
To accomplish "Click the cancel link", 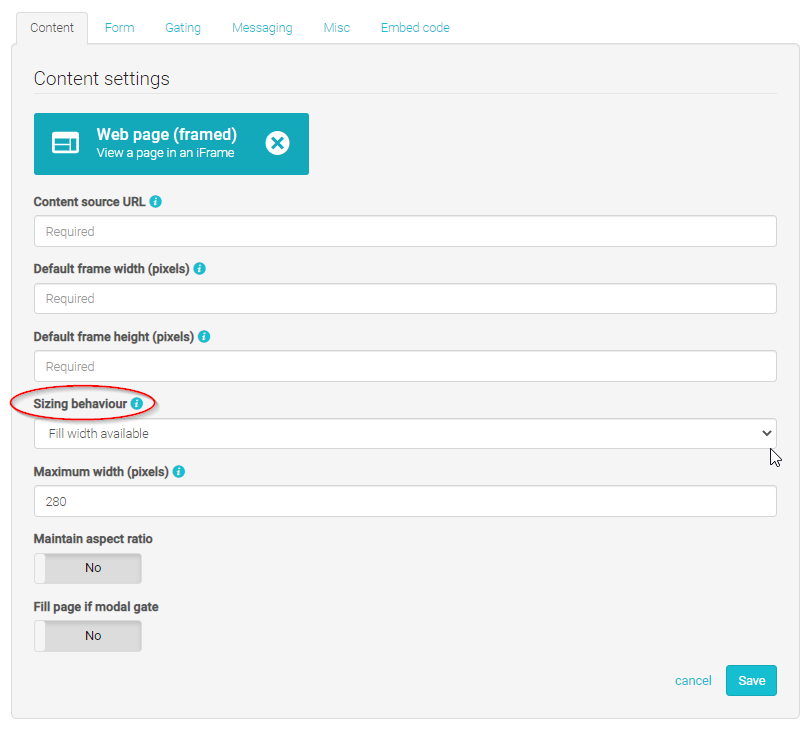I will pos(693,681).
